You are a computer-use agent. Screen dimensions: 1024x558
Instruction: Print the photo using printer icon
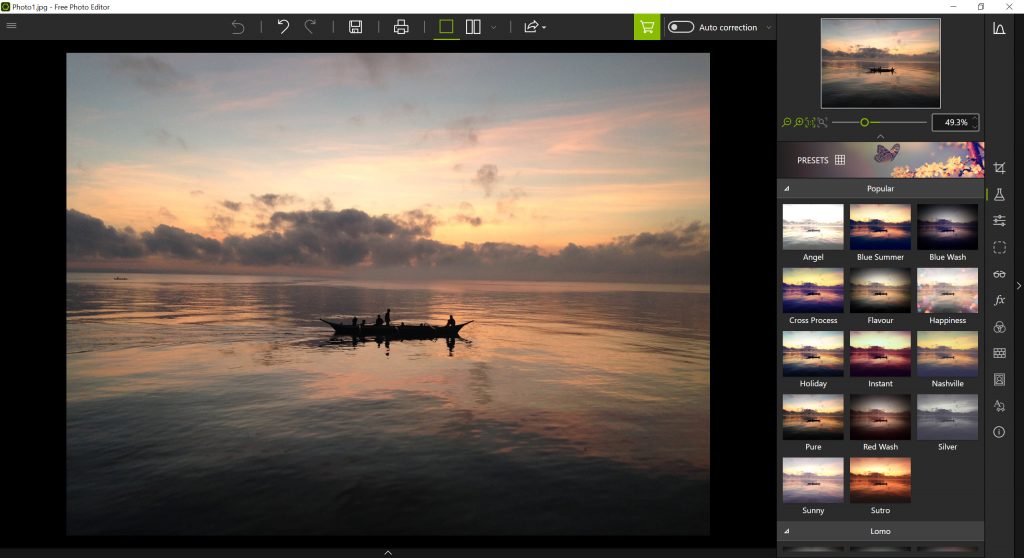tap(401, 27)
